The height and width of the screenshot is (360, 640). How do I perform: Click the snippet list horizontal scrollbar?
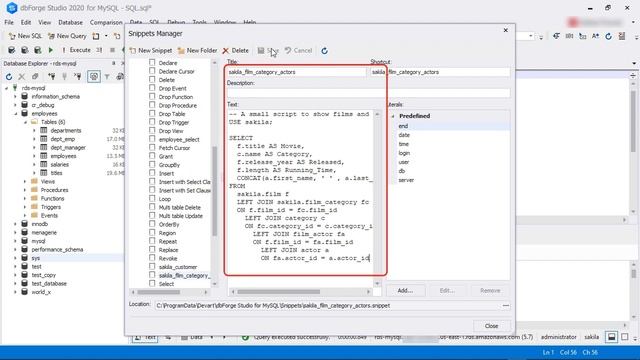point(158,292)
